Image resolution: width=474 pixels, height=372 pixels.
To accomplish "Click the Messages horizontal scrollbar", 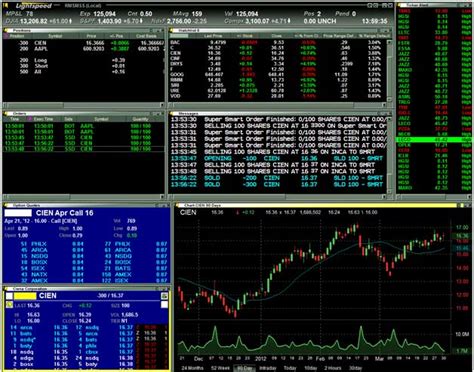I will click(278, 197).
